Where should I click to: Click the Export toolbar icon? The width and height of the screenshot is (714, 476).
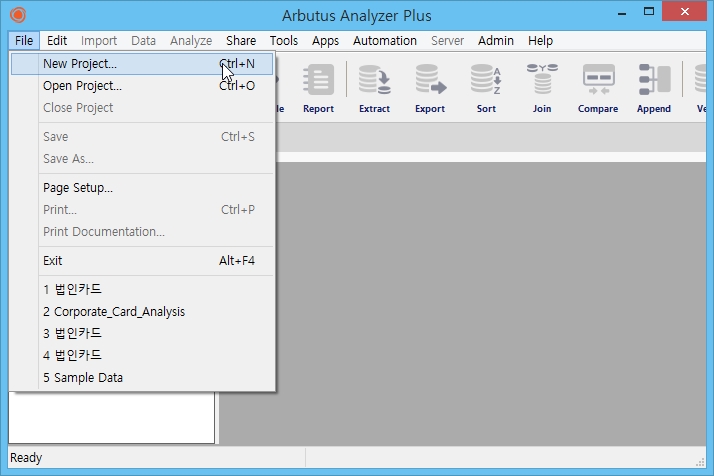pyautogui.click(x=430, y=88)
